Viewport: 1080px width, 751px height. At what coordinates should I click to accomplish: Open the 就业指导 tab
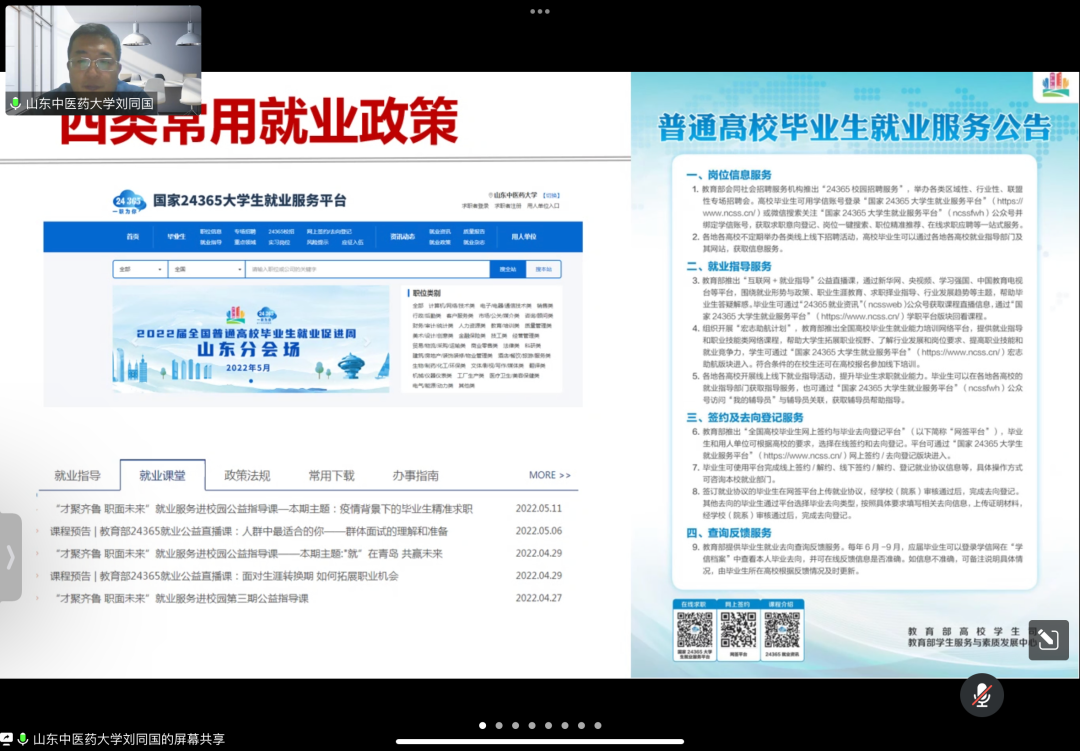coord(77,475)
